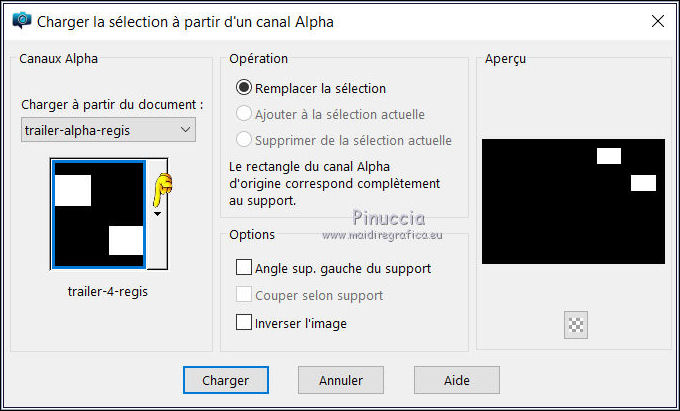Choose Supprimer de la sélection actuelle option

243,140
